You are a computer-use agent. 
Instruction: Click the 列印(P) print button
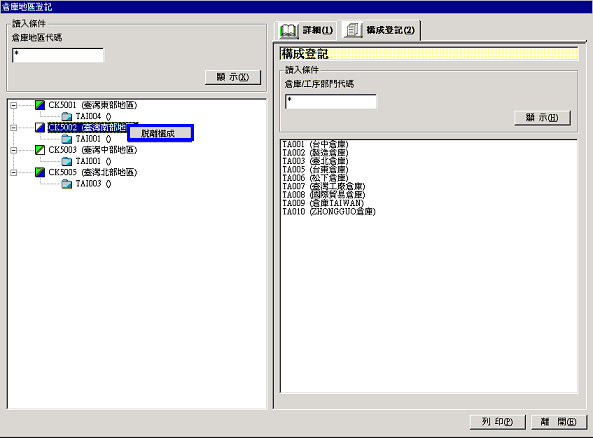coord(497,422)
